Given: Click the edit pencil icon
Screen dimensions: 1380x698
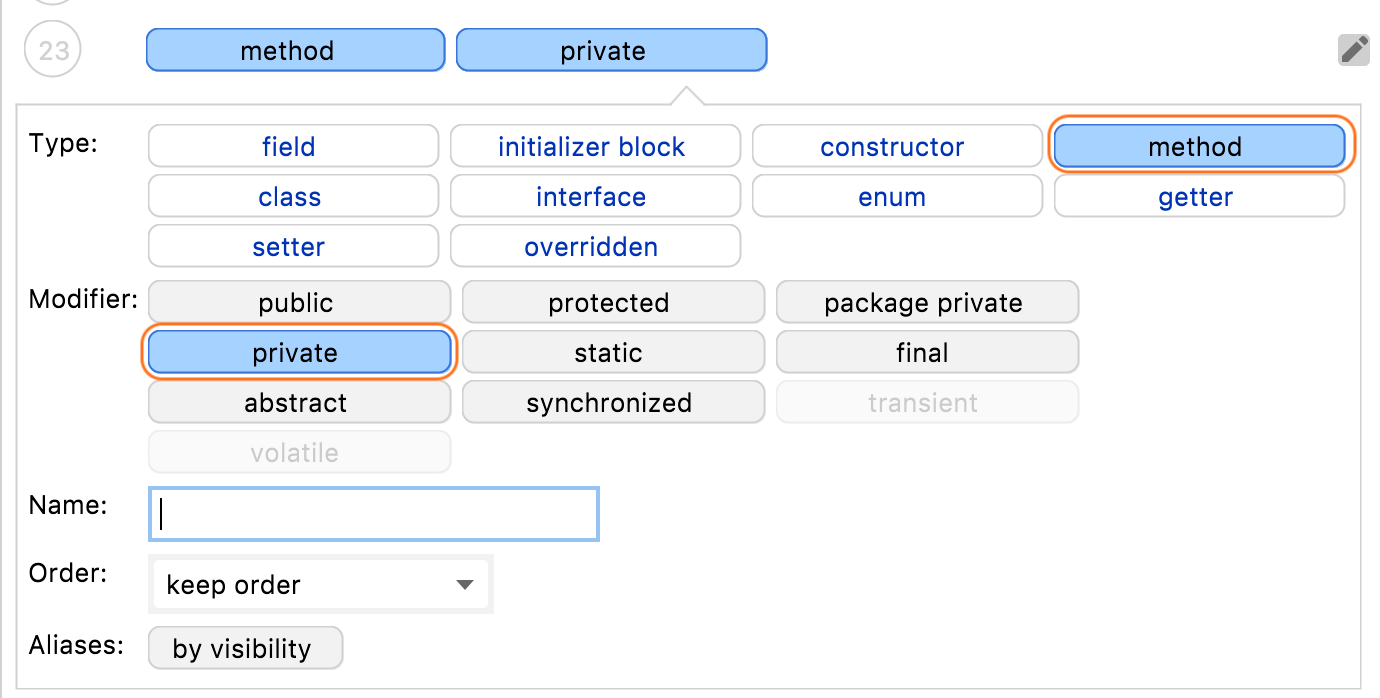Looking at the screenshot, I should tap(1354, 49).
